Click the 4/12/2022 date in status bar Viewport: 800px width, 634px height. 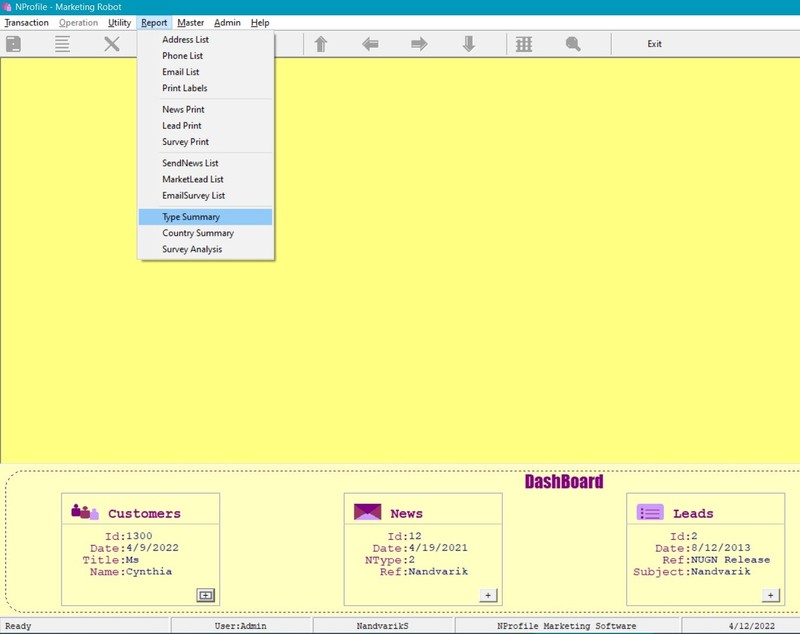pyautogui.click(x=752, y=626)
